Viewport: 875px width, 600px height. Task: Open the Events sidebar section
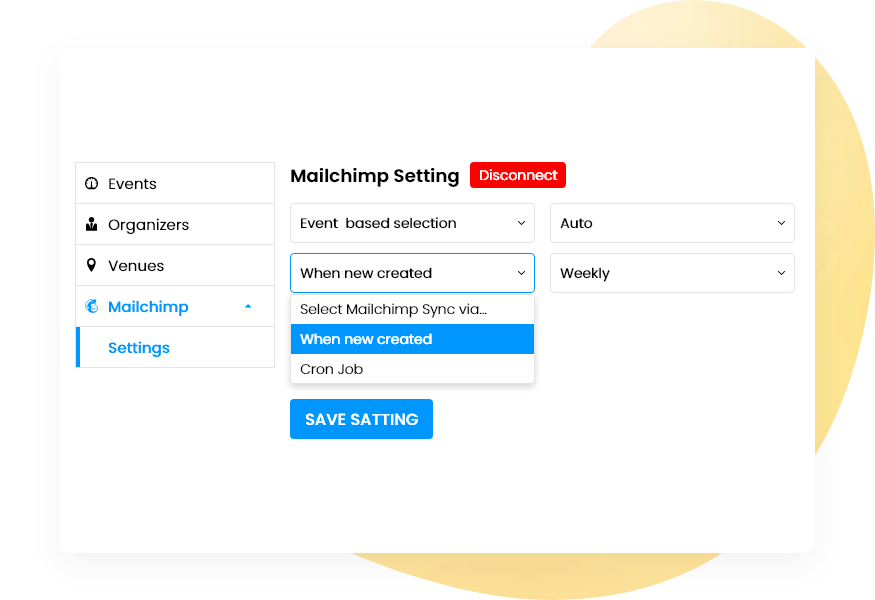point(130,183)
